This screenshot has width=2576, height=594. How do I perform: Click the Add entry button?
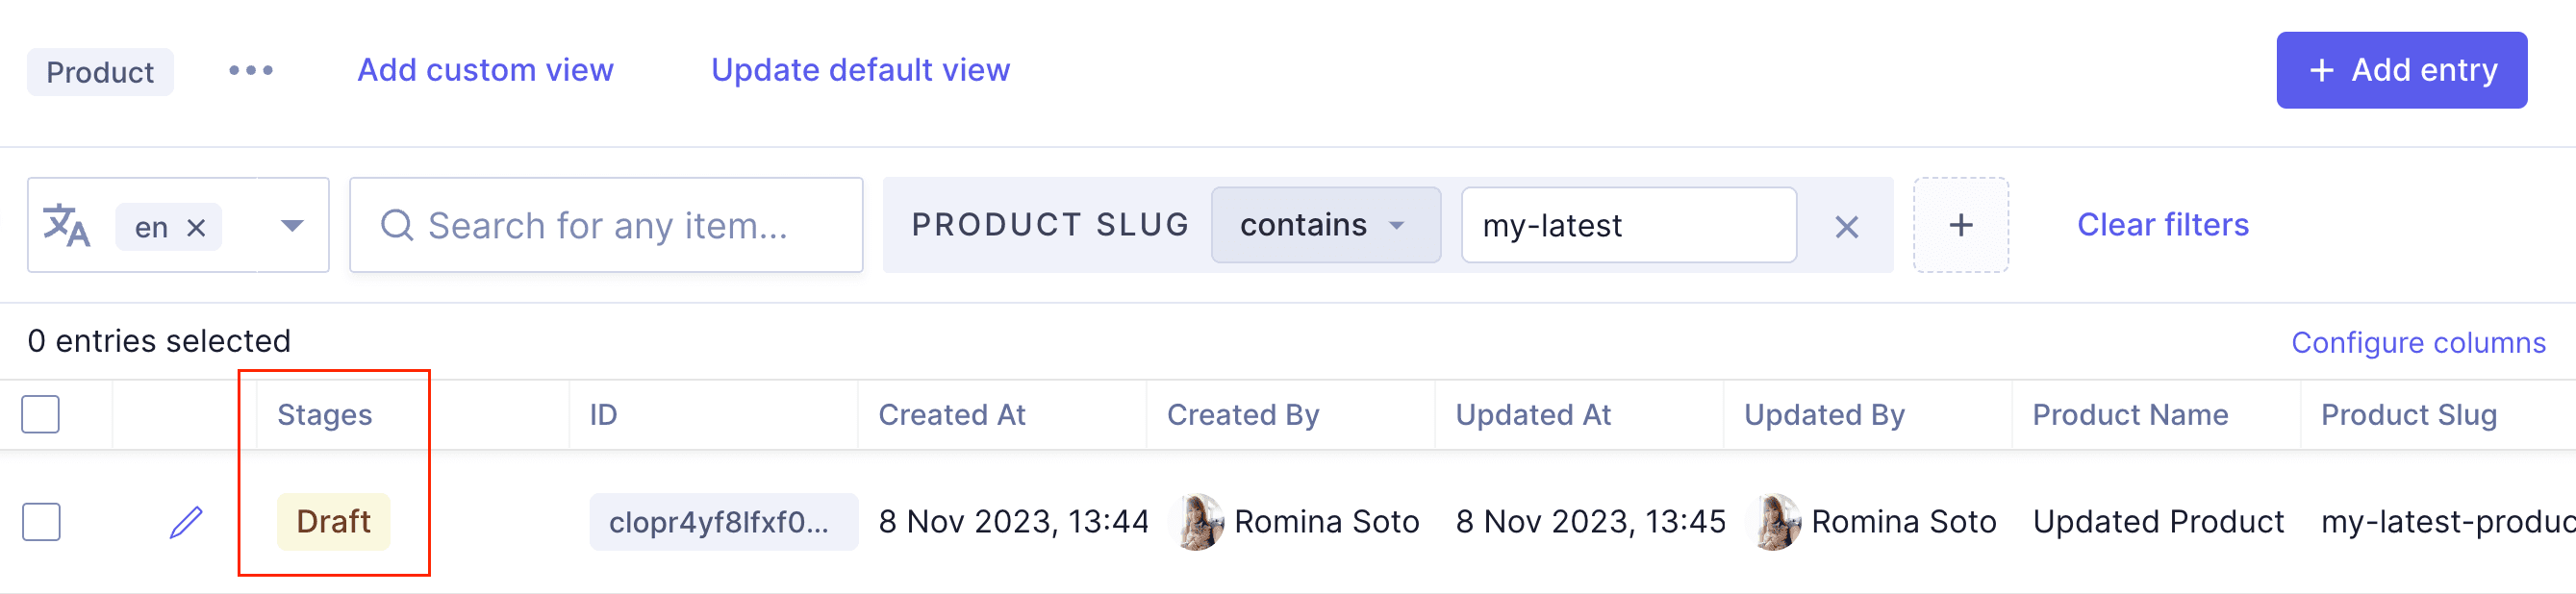click(2401, 71)
